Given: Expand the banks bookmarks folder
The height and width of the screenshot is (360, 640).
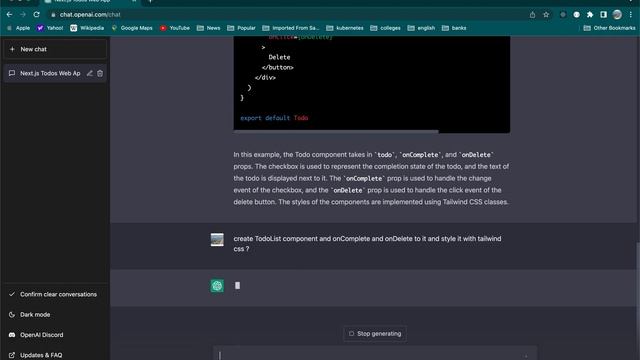Looking at the screenshot, I should (454, 28).
